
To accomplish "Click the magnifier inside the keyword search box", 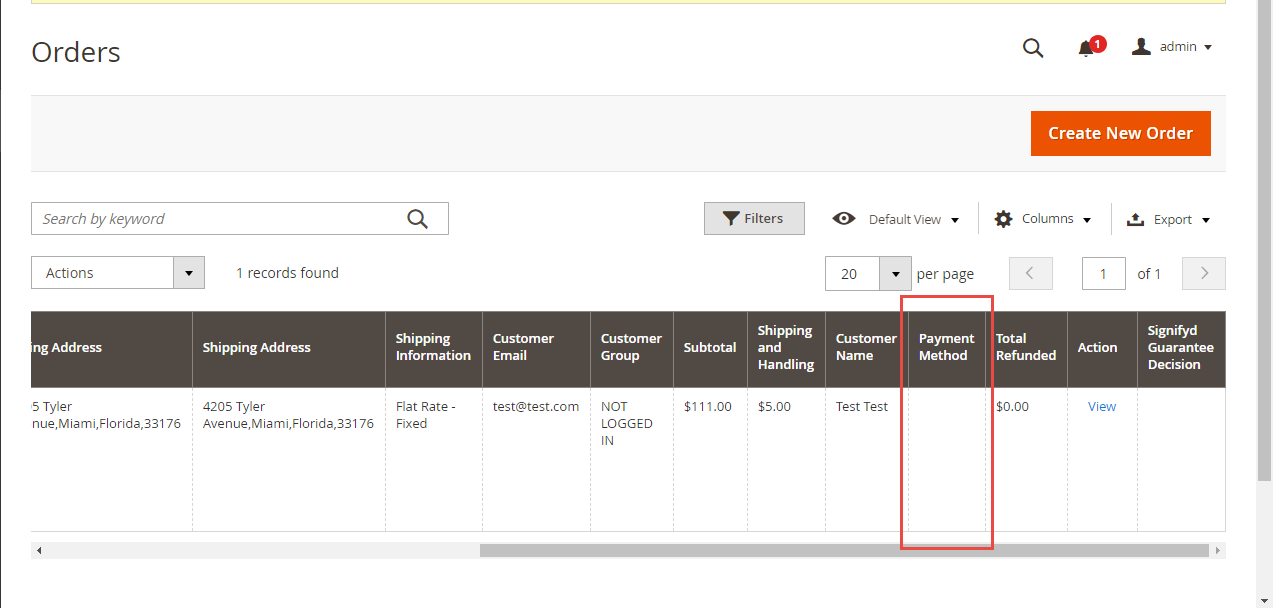I will point(418,218).
